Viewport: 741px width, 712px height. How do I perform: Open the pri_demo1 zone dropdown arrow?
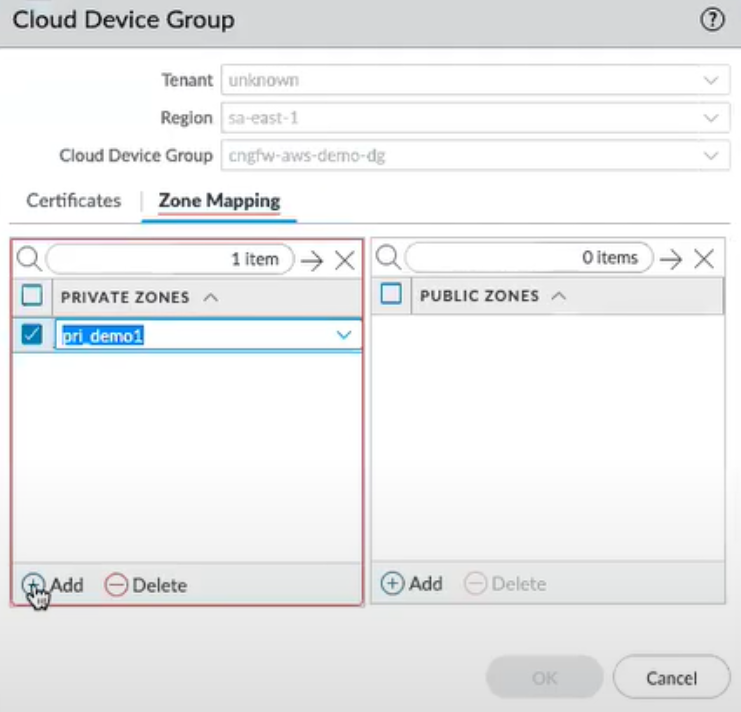[345, 336]
